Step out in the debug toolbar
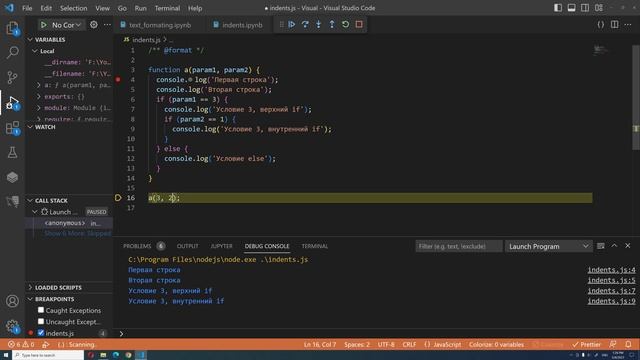Image resolution: width=640 pixels, height=360 pixels. 332,24
